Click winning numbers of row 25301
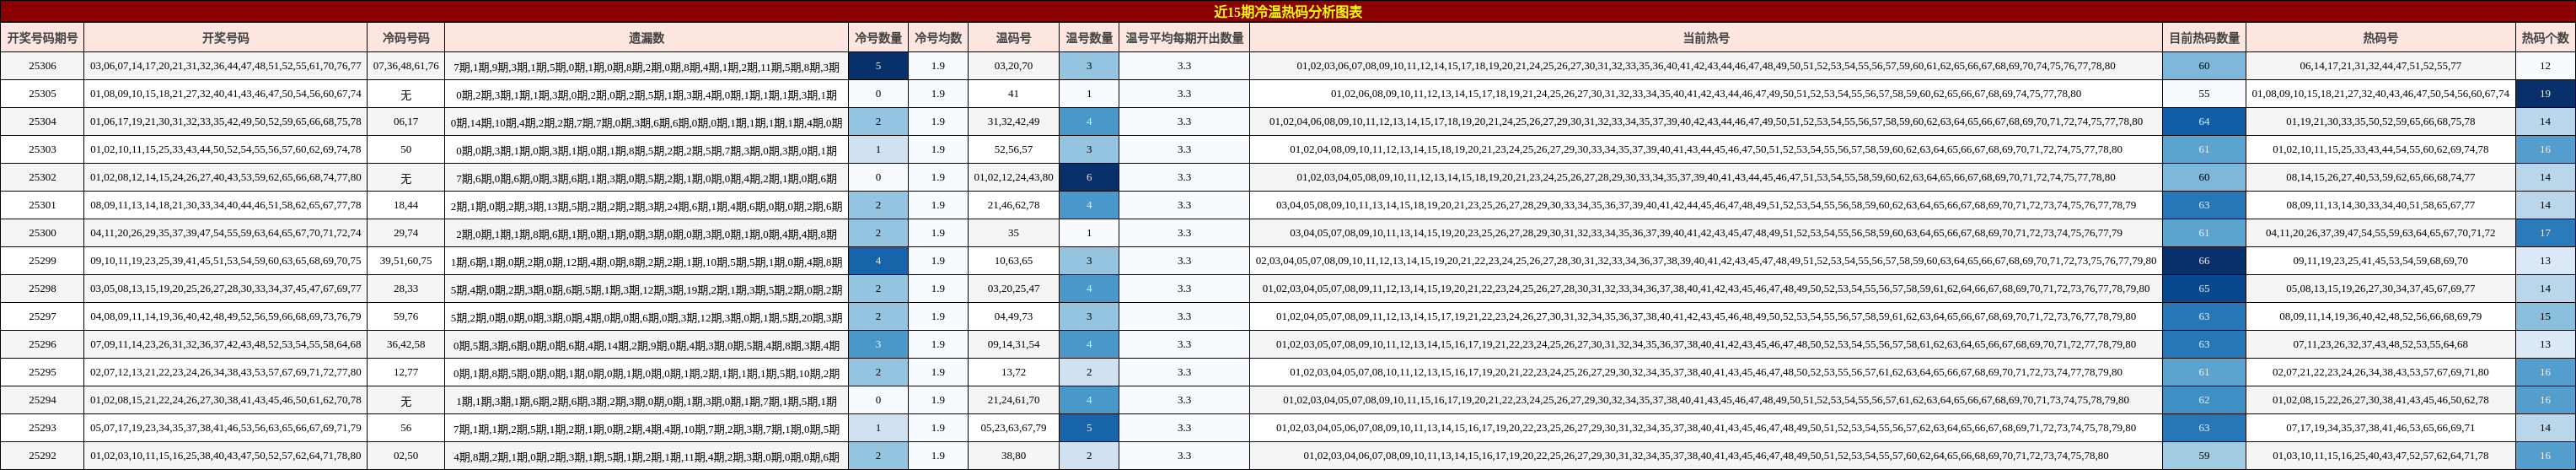Viewport: 2576px width, 470px height. point(225,205)
